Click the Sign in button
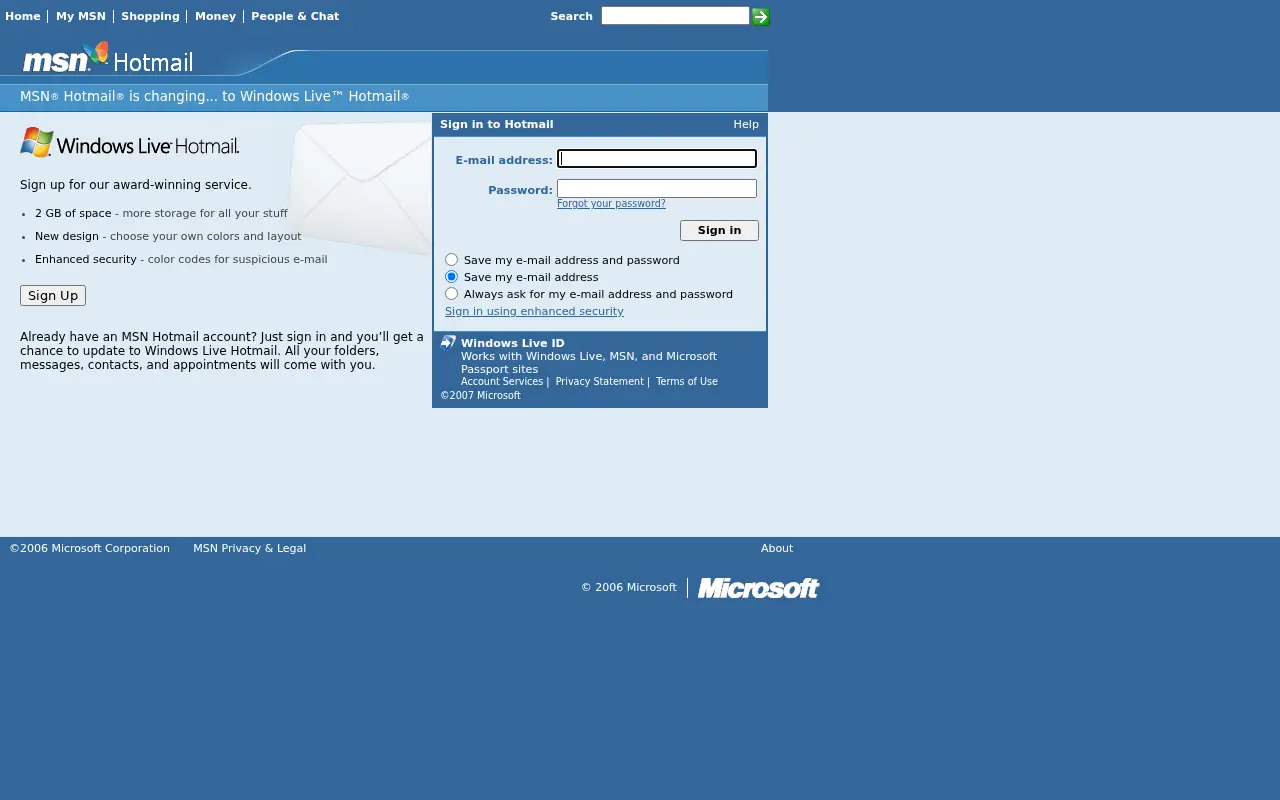The image size is (1280, 800). pyautogui.click(x=719, y=230)
